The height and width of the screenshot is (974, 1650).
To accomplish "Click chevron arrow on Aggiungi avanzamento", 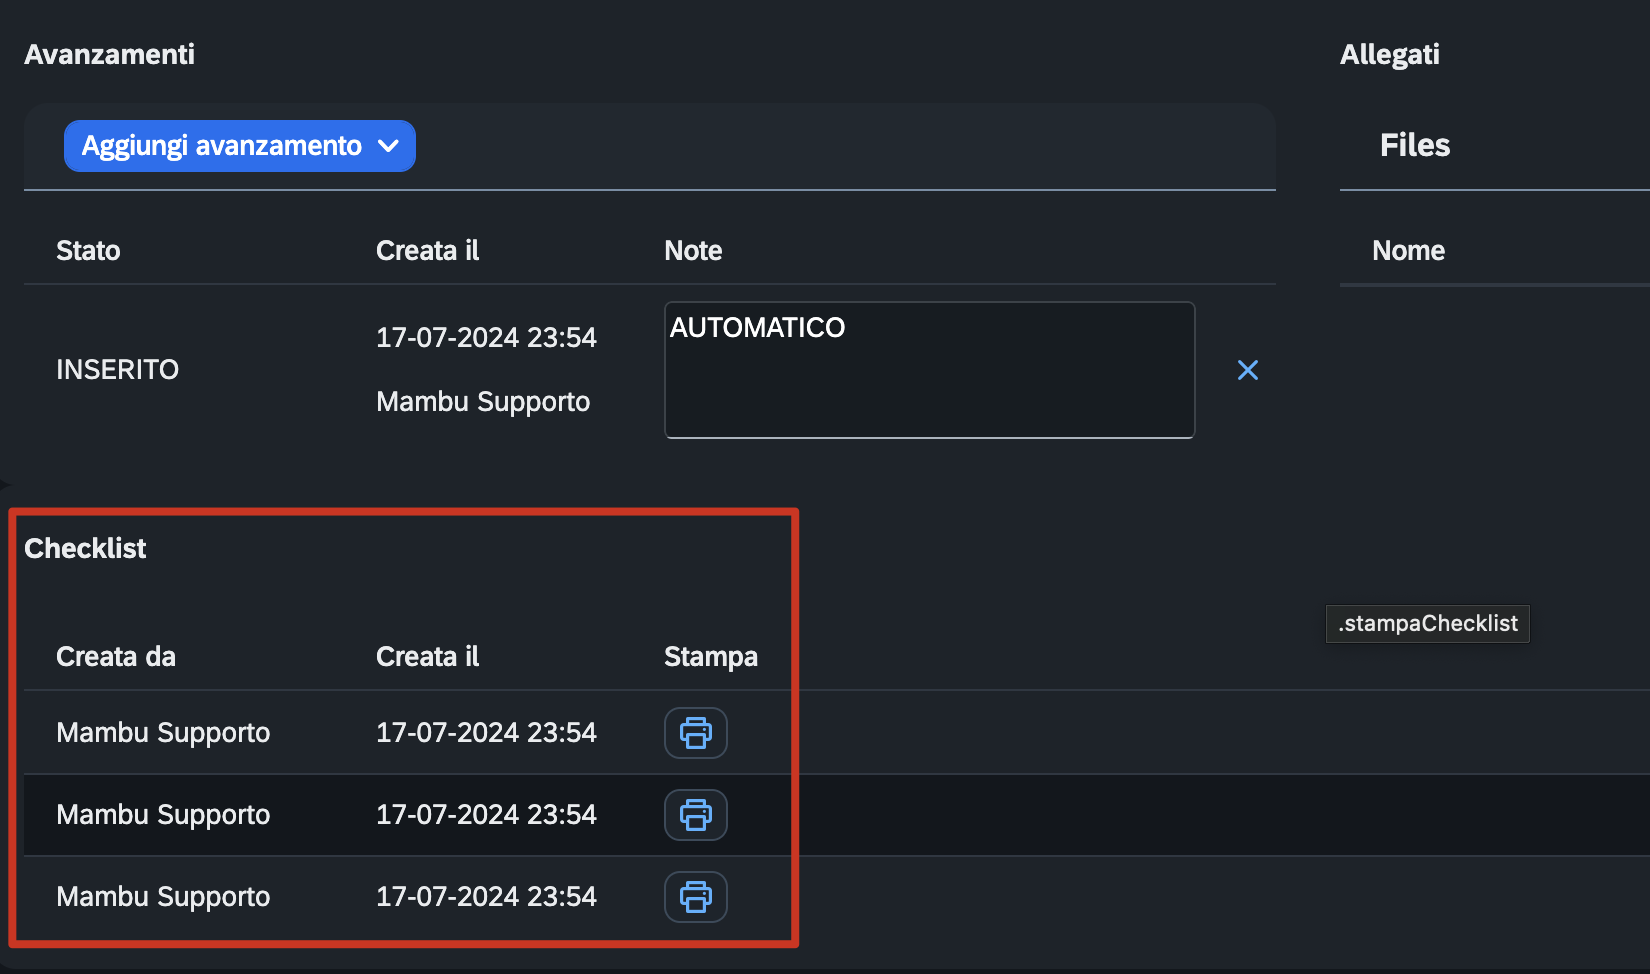I will [389, 146].
